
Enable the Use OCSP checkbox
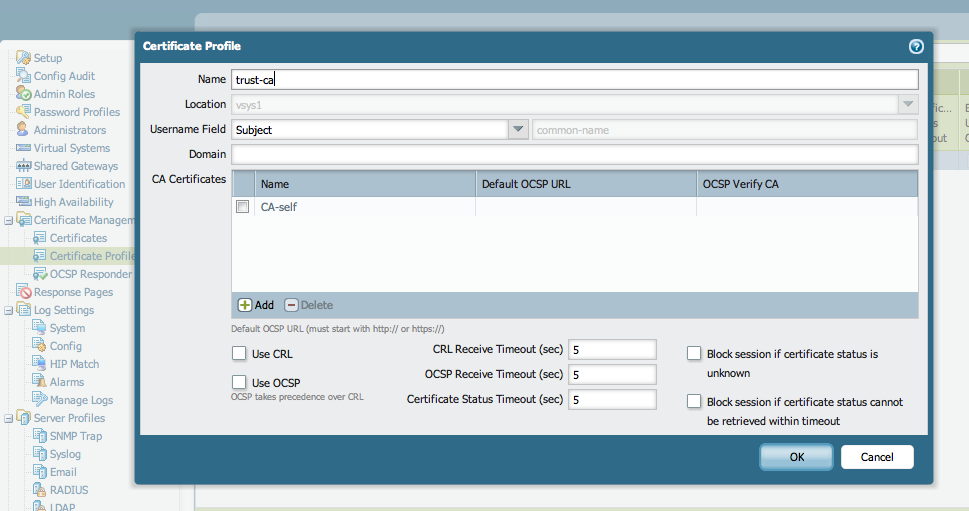point(239,382)
